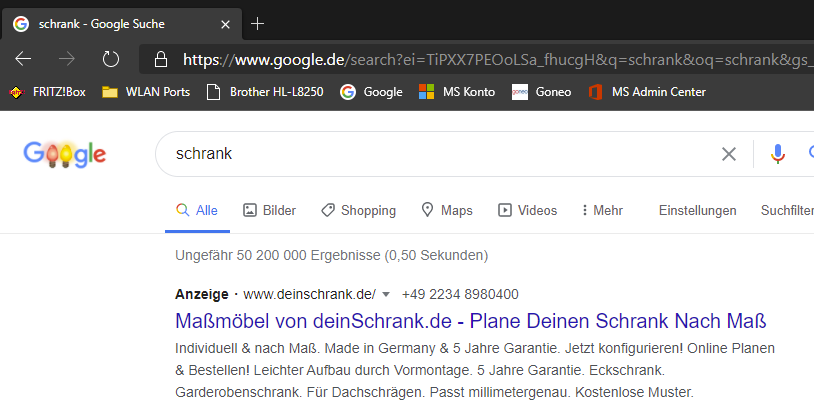Close the 'schrank - Google Suche' tab
Viewport: 814px width, 415px height.
tap(225, 24)
